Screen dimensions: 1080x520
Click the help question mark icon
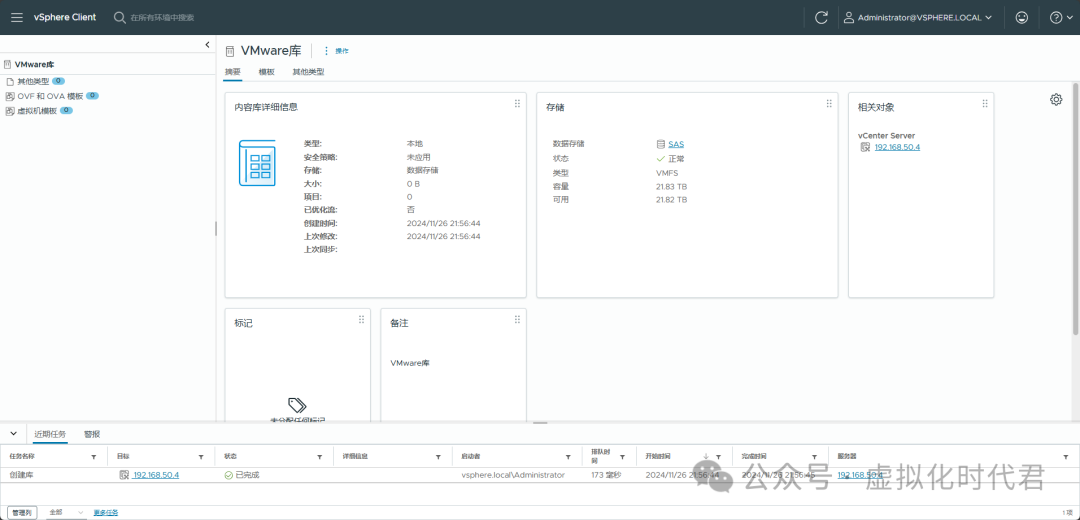tap(1056, 17)
